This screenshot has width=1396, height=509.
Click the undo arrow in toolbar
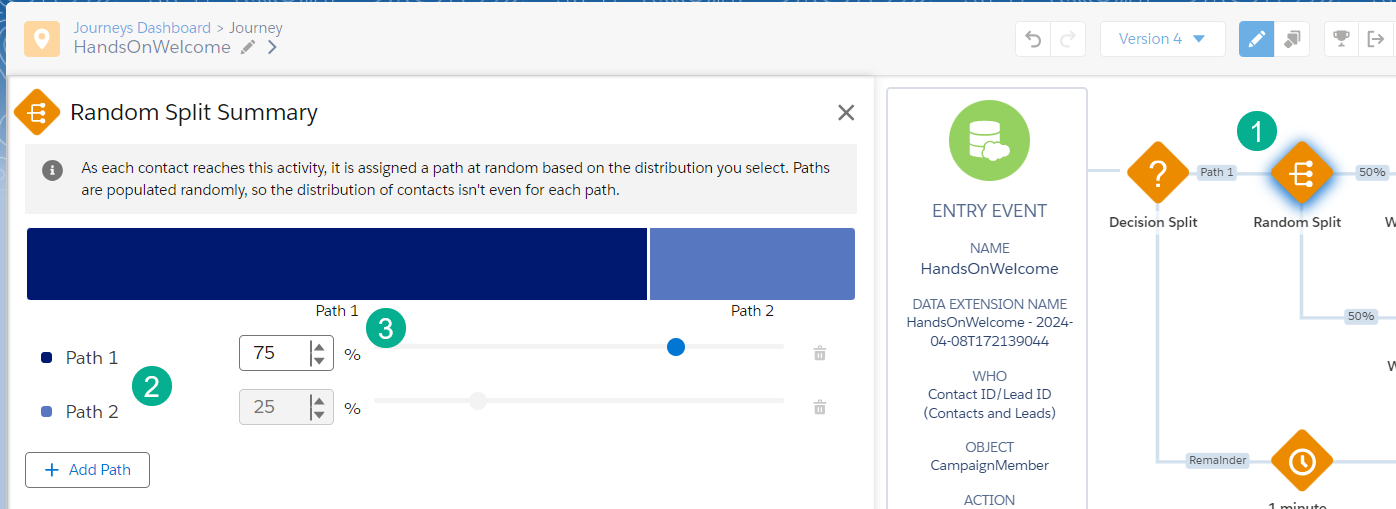click(1034, 39)
